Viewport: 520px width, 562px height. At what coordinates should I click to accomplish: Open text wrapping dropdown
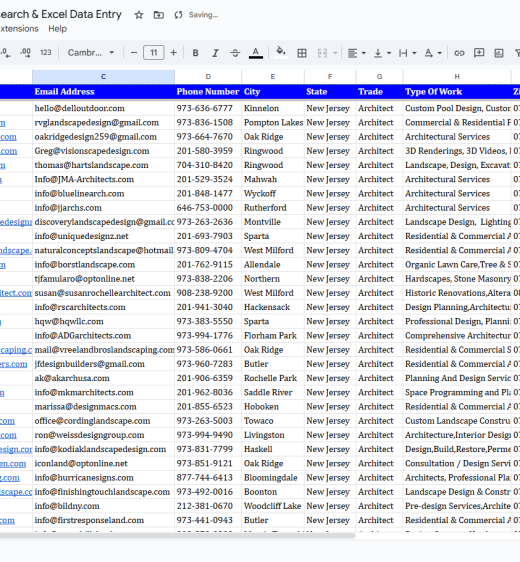(407, 53)
